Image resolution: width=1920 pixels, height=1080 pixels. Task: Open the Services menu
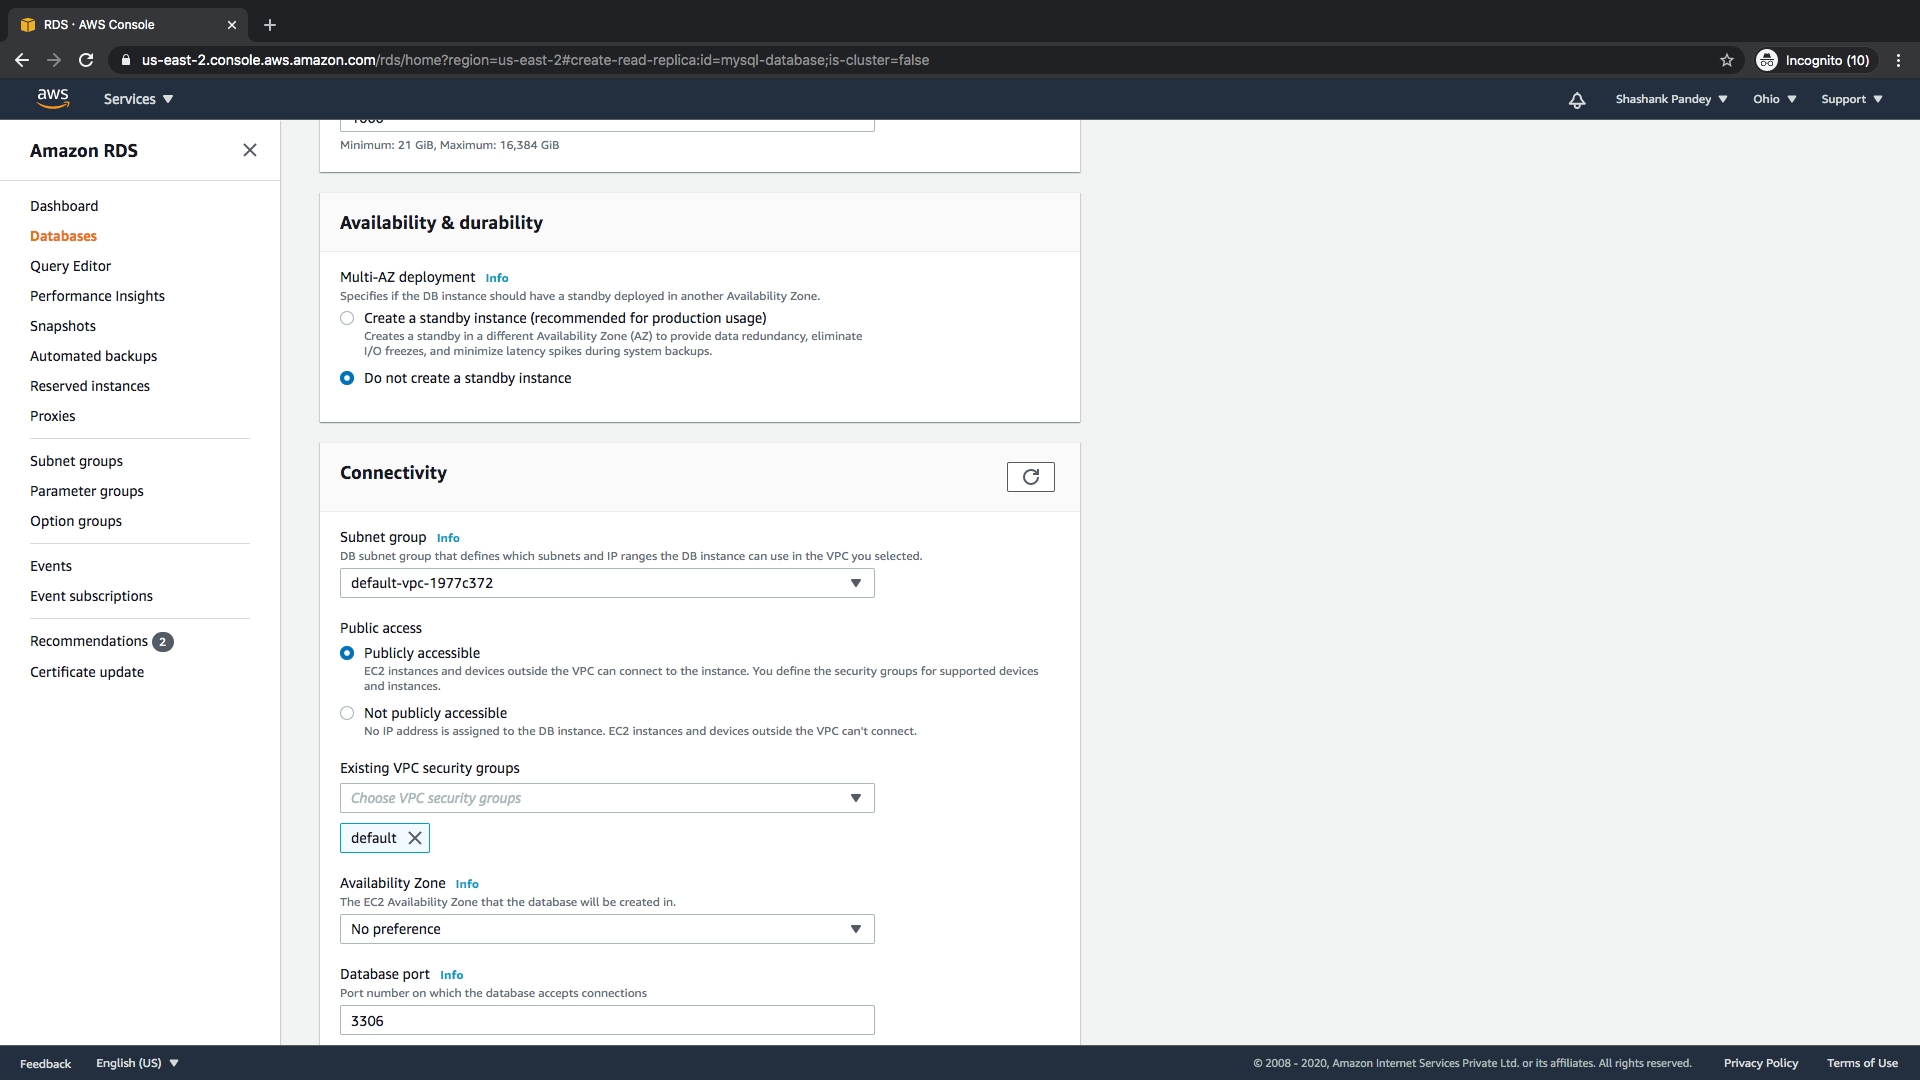click(x=138, y=99)
